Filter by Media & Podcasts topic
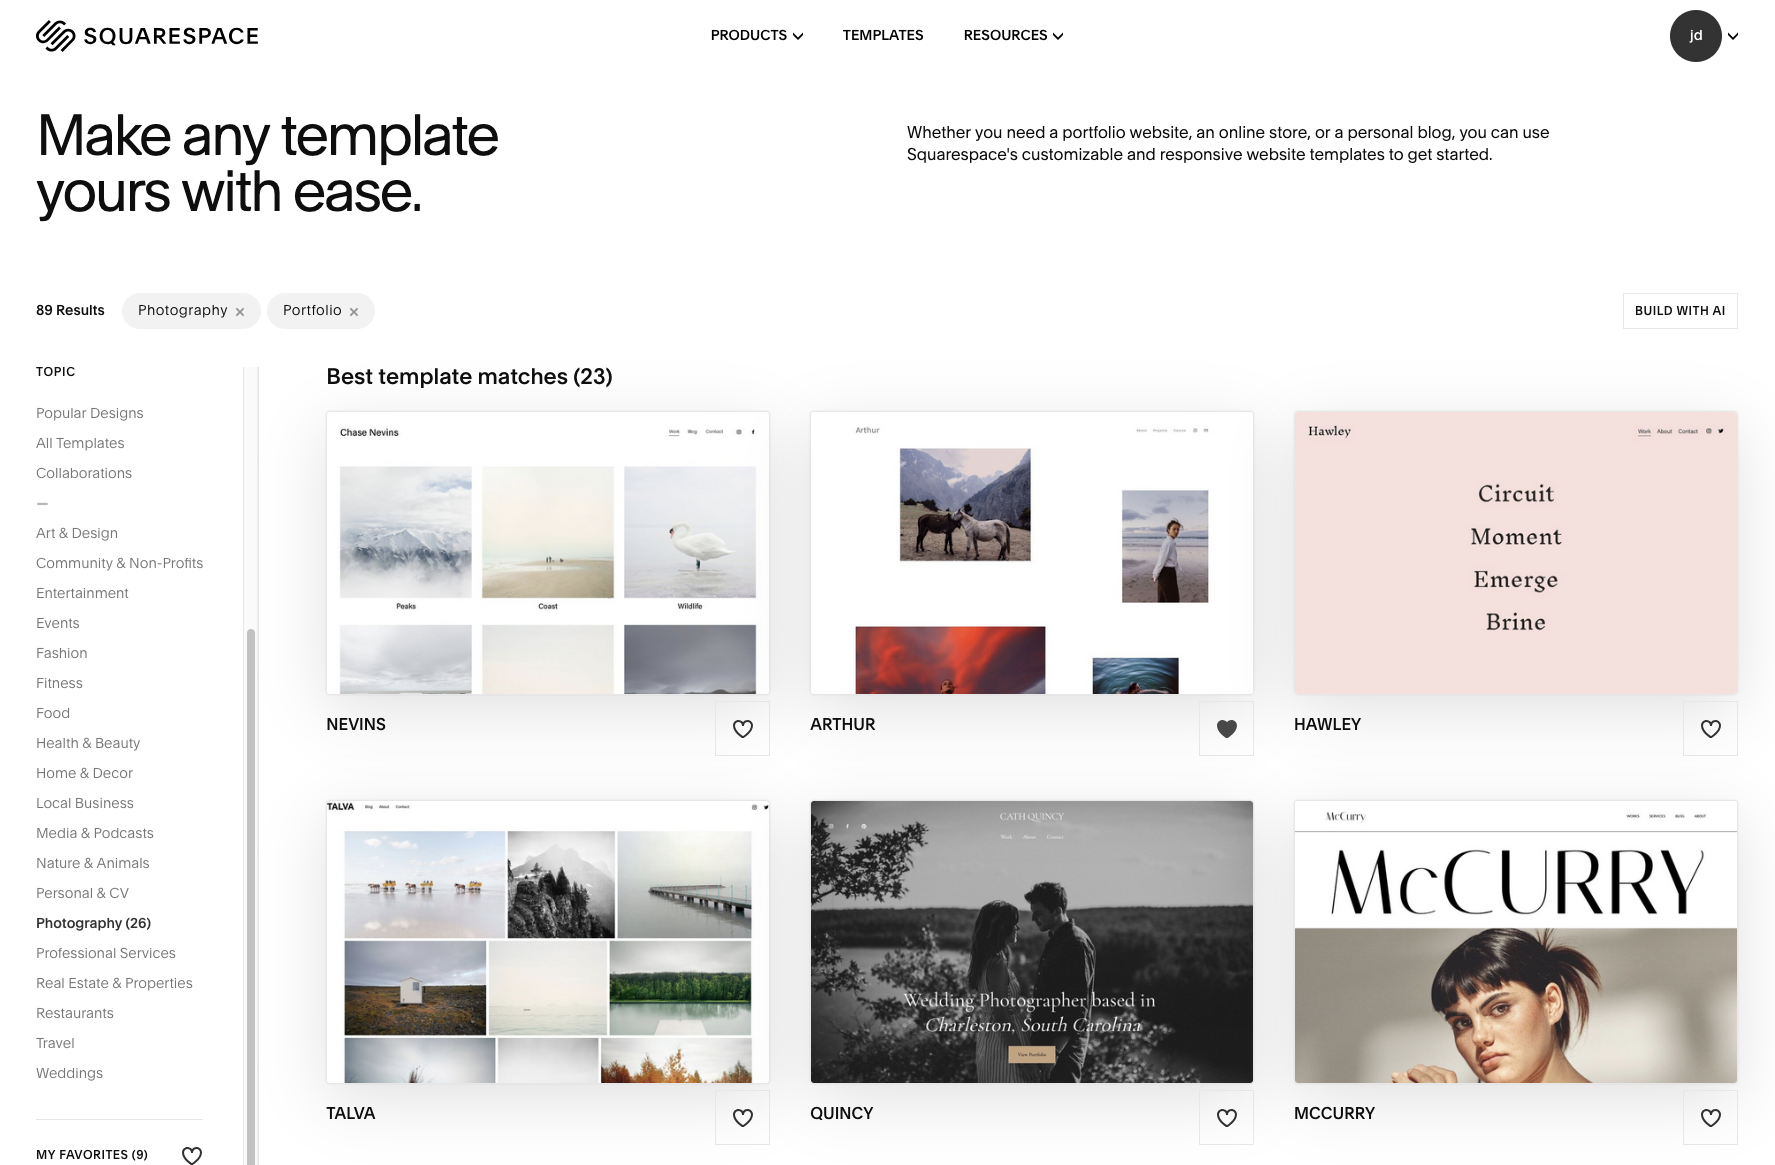 pyautogui.click(x=95, y=833)
